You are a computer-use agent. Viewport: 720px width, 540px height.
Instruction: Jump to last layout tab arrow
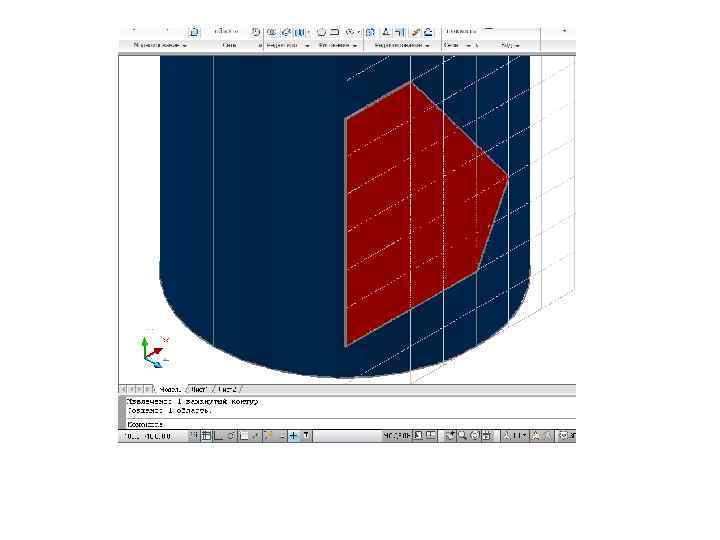pyautogui.click(x=148, y=389)
